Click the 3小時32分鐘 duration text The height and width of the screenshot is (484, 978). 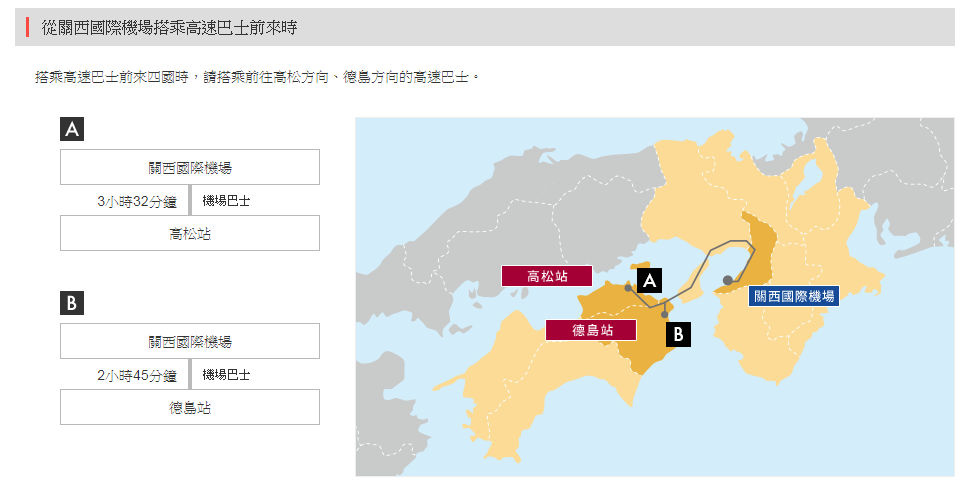(x=137, y=202)
